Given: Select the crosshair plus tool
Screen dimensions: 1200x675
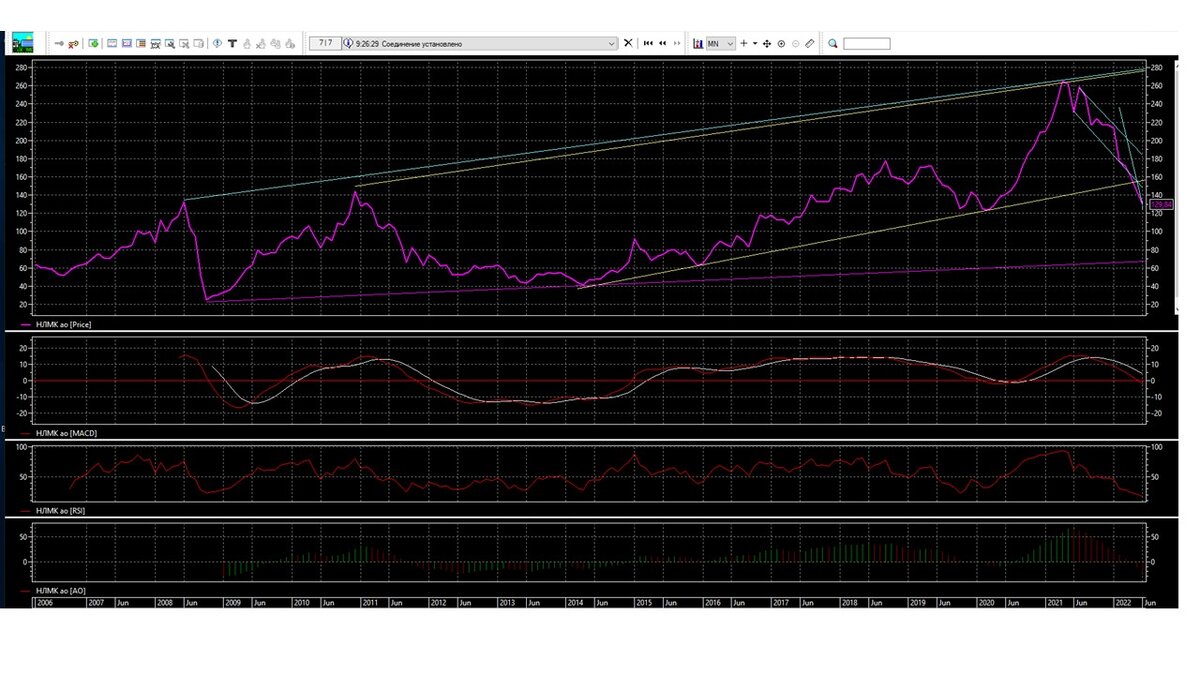Looking at the screenshot, I should pyautogui.click(x=744, y=43).
